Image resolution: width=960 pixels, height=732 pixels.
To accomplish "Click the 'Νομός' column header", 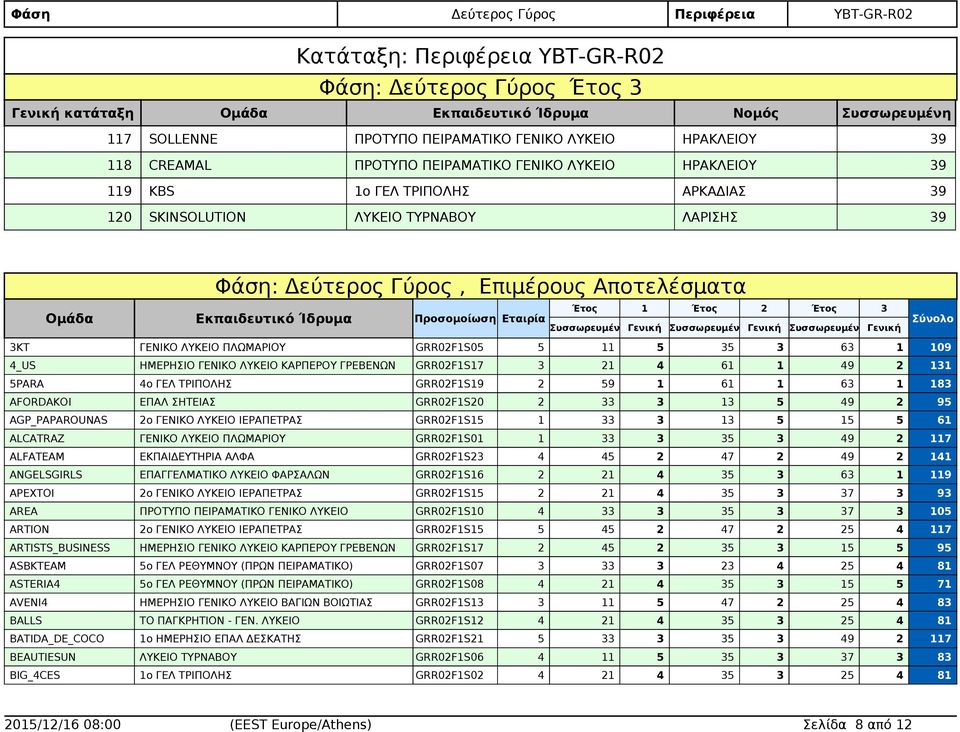I will tap(756, 113).
